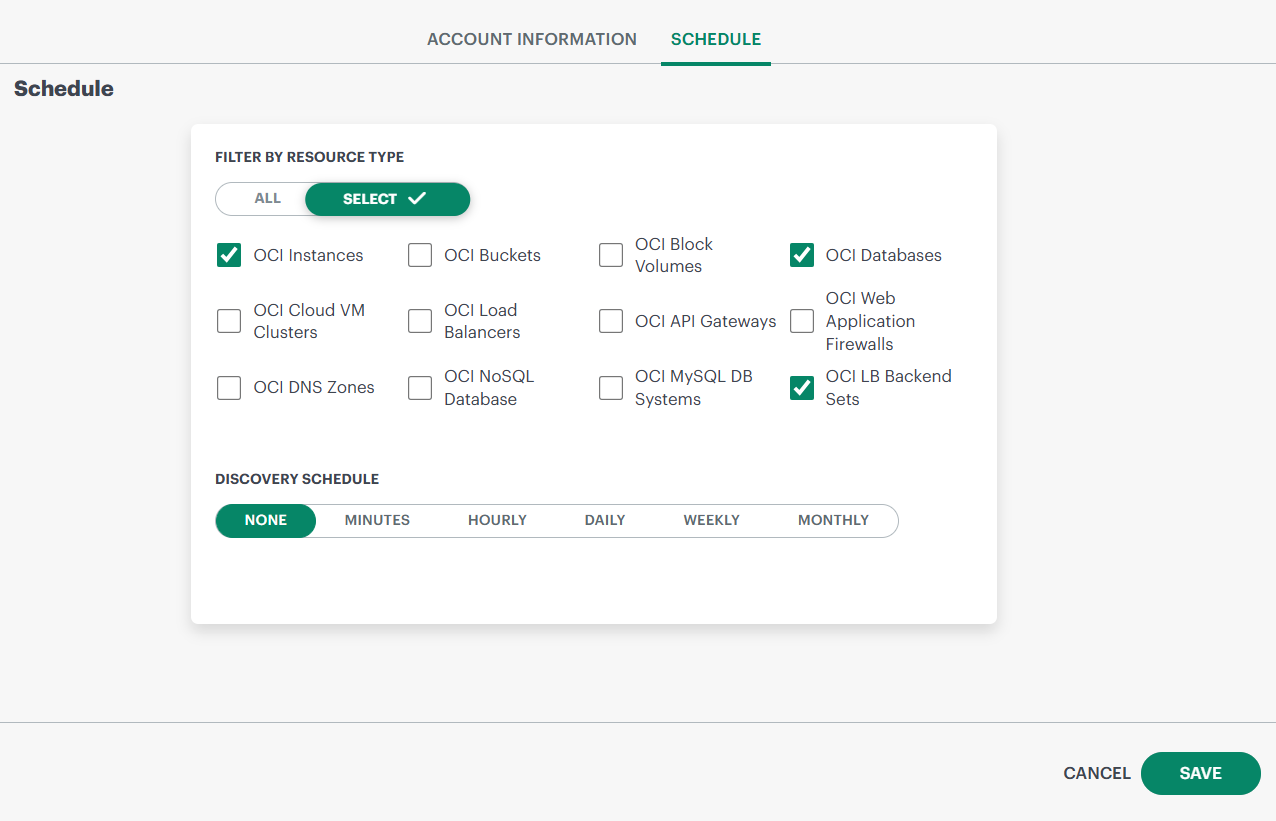1276x821 pixels.
Task: Select the OCI Load Balancers checkbox
Action: pos(420,321)
